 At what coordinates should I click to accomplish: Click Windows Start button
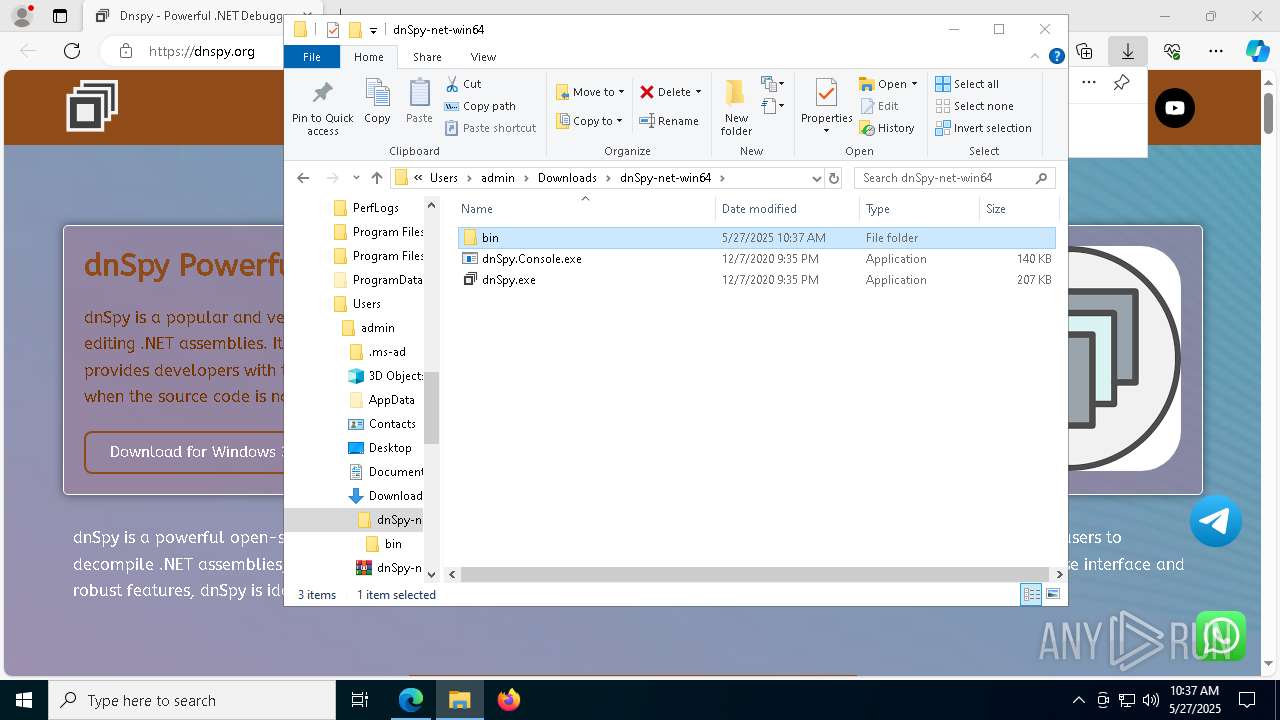[23, 700]
